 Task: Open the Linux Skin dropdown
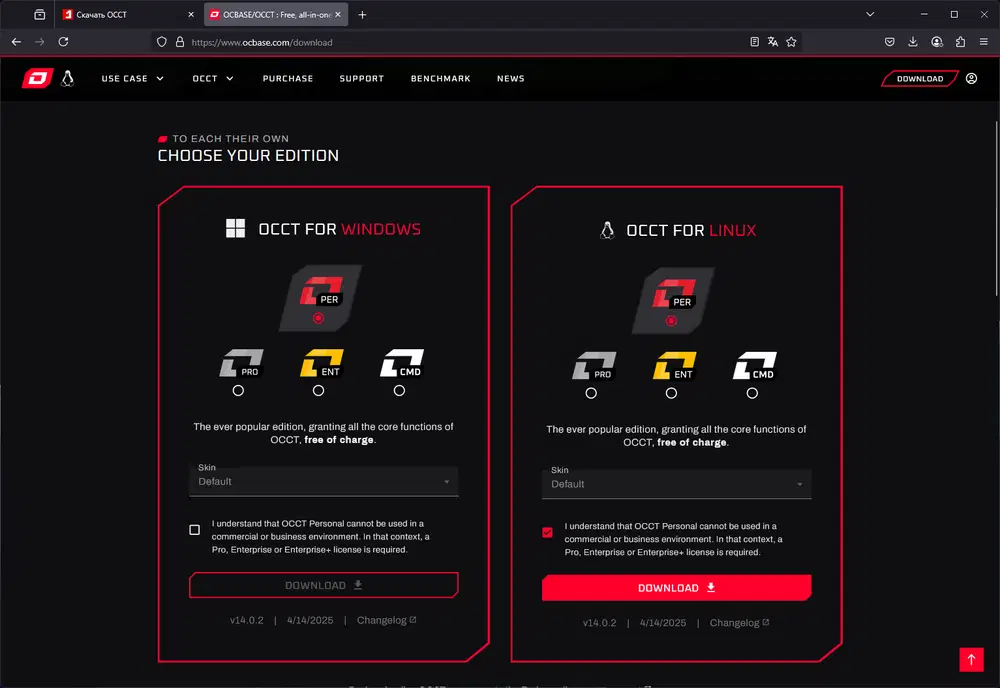pyautogui.click(x=676, y=483)
